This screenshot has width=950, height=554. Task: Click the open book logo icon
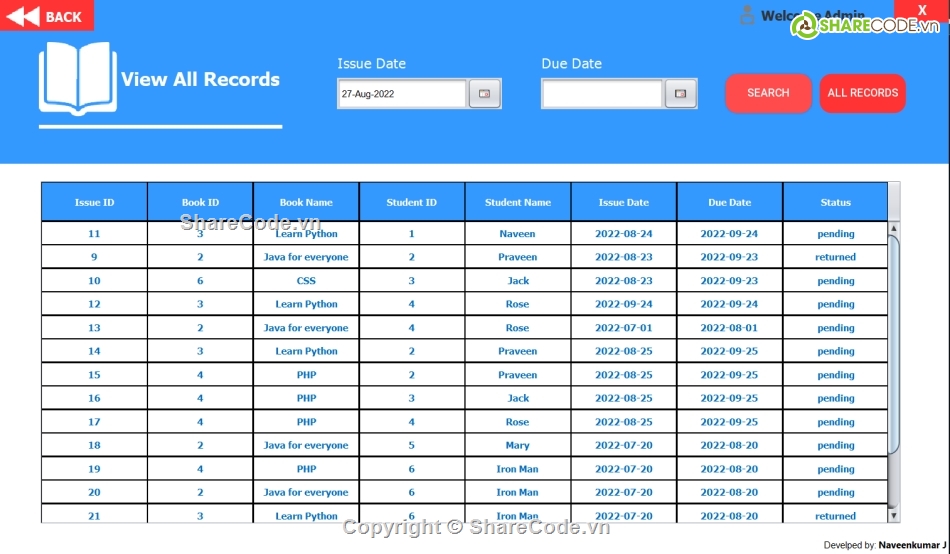(77, 78)
